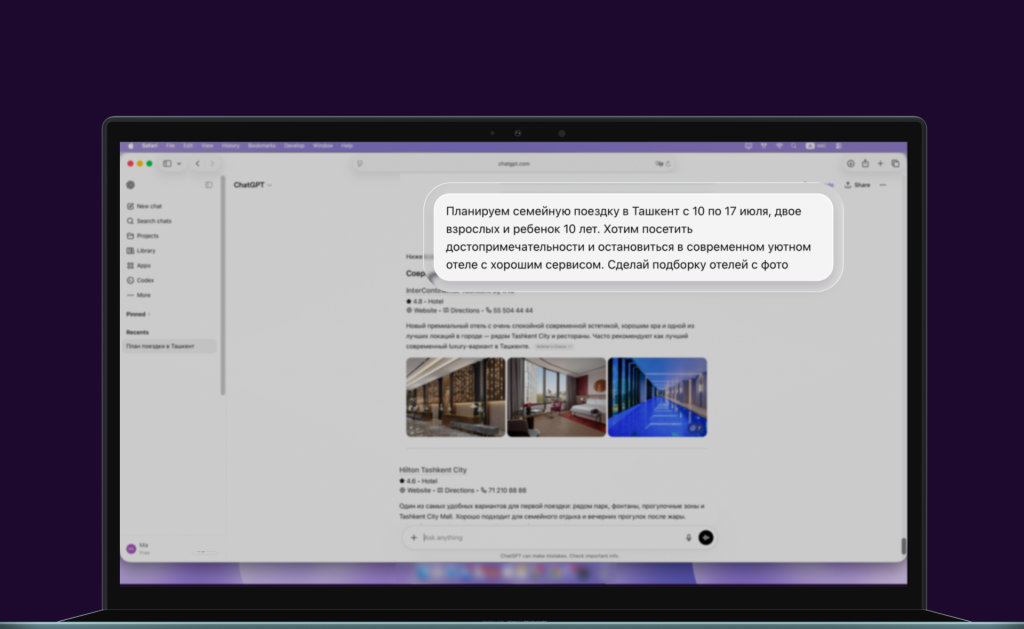Click the Share conversation button
The width and height of the screenshot is (1024, 629).
pos(857,185)
